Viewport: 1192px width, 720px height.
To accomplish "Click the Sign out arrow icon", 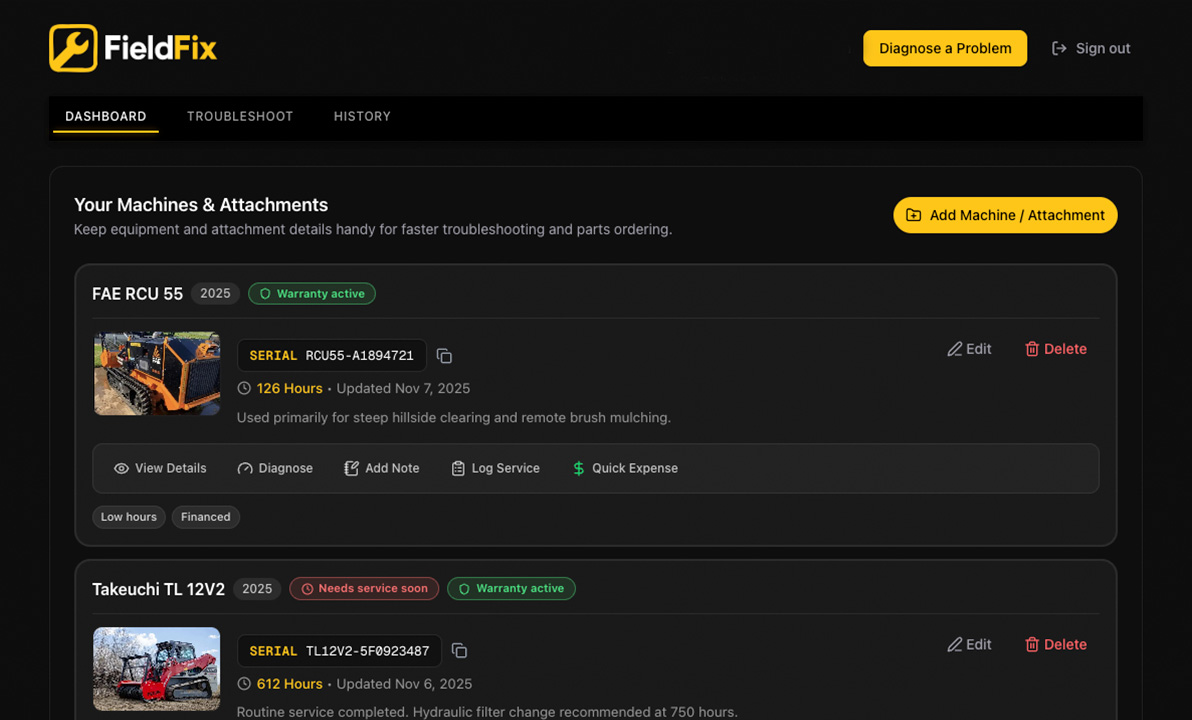I will click(x=1057, y=47).
